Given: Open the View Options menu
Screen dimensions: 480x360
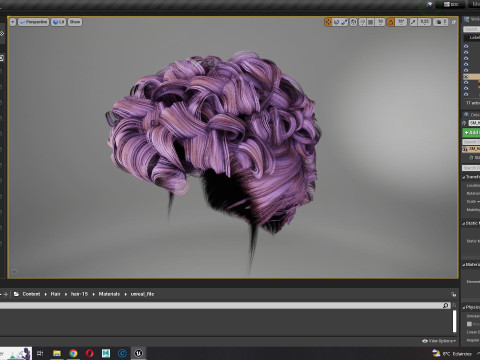Looking at the screenshot, I should click(439, 341).
